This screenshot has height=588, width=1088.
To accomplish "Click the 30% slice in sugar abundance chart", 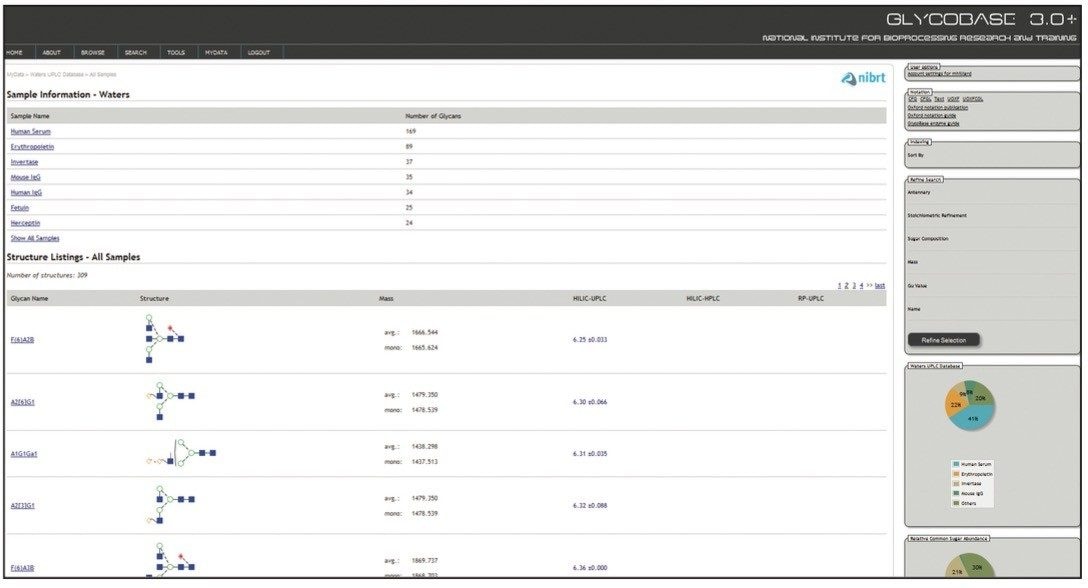I will point(977,568).
